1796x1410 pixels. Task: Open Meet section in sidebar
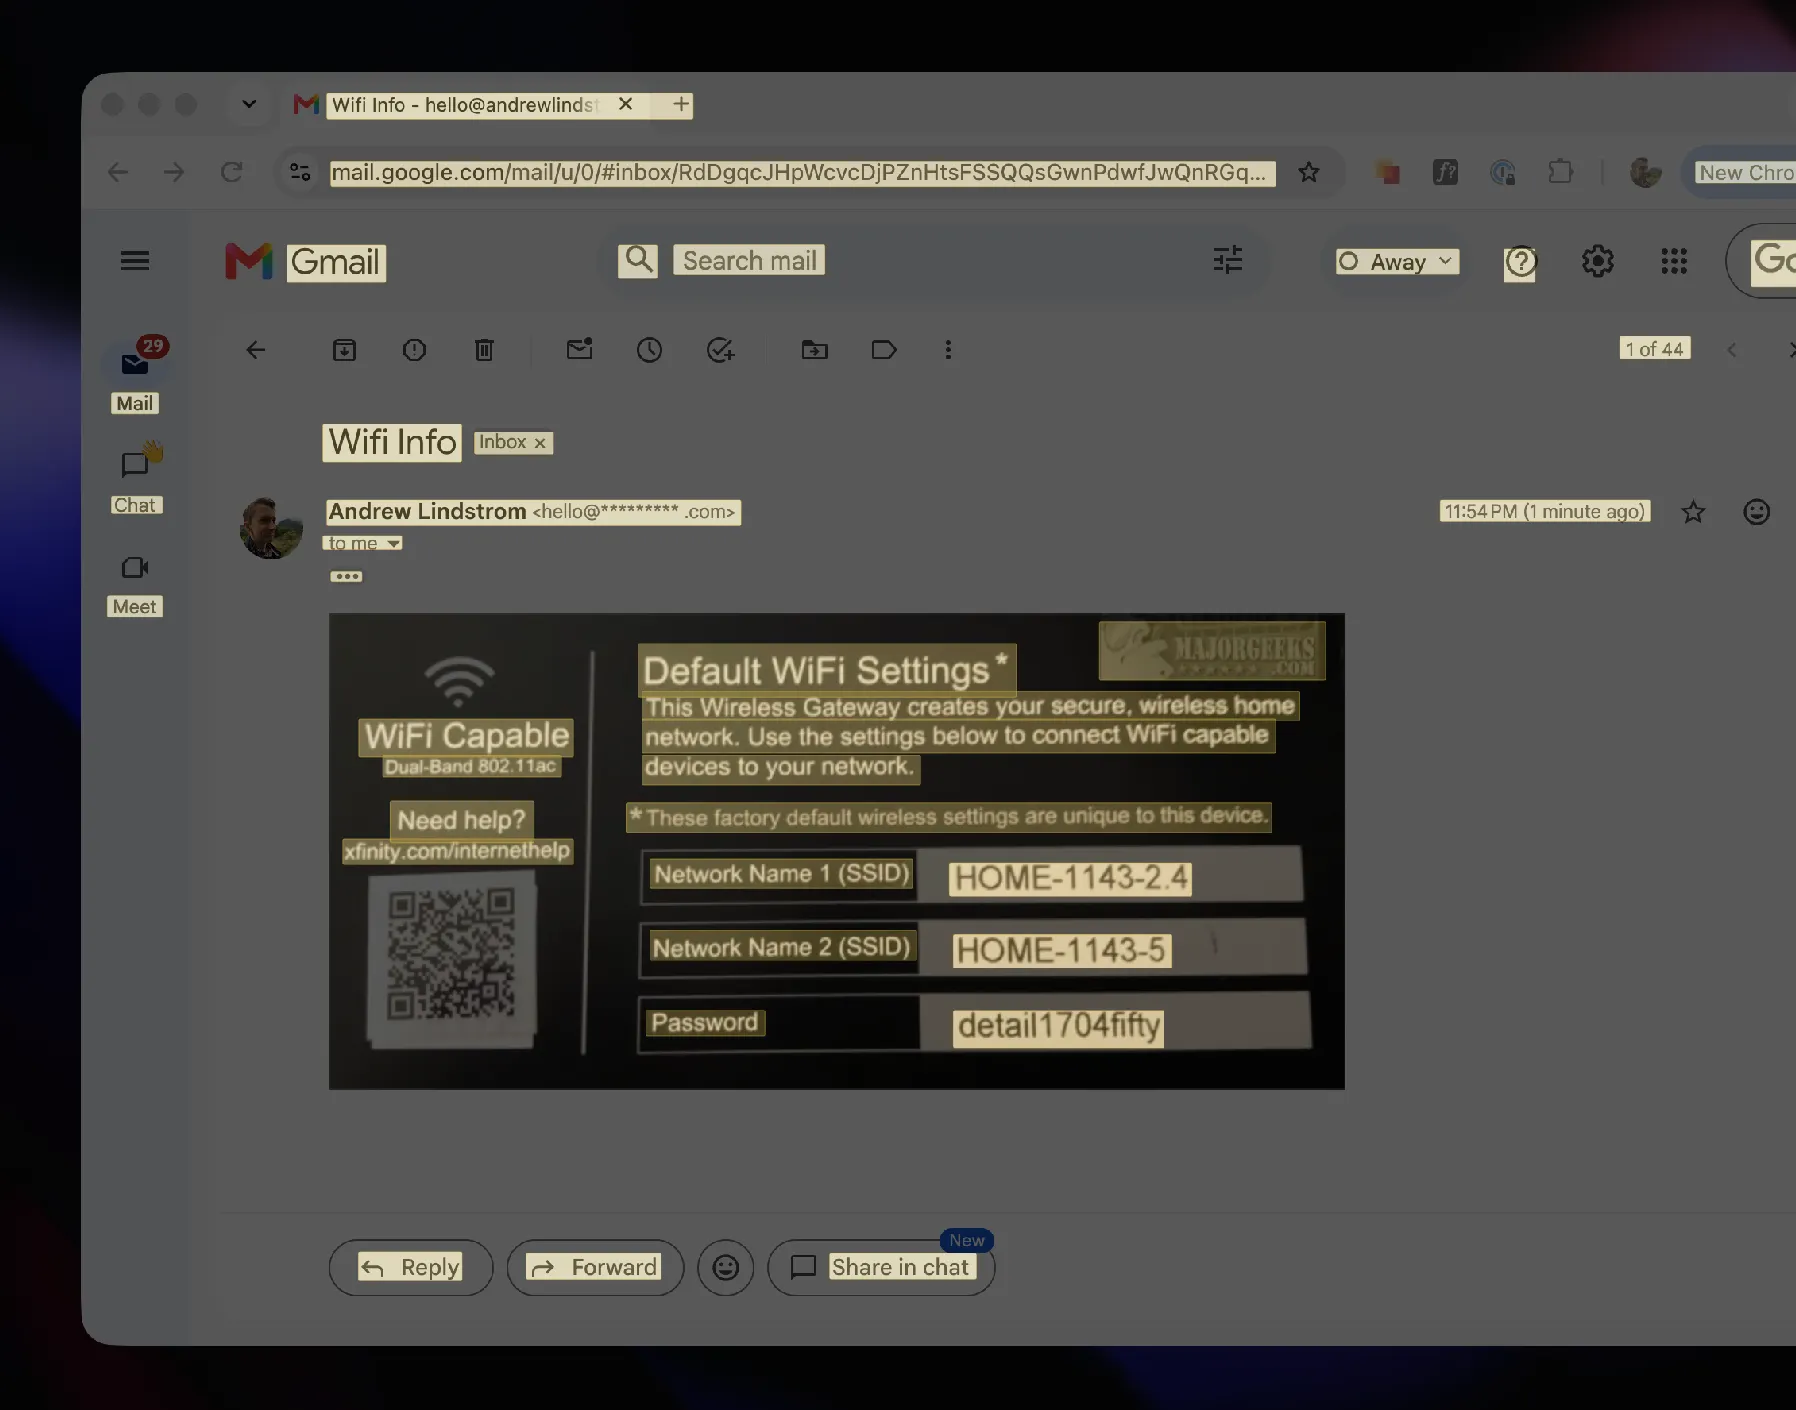pyautogui.click(x=135, y=585)
